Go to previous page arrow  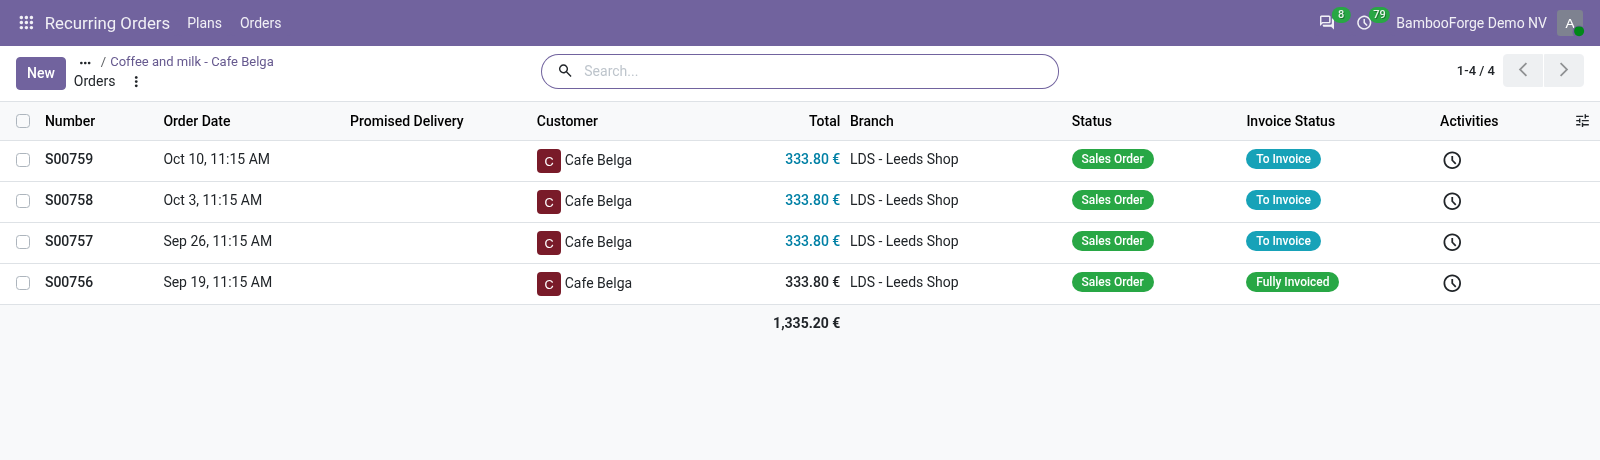click(x=1523, y=70)
